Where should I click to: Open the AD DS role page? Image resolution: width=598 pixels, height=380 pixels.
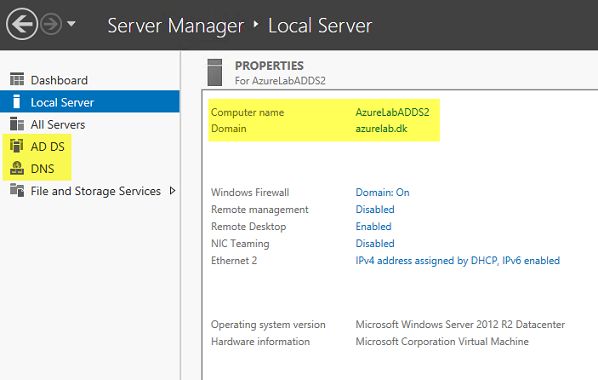[48, 147]
